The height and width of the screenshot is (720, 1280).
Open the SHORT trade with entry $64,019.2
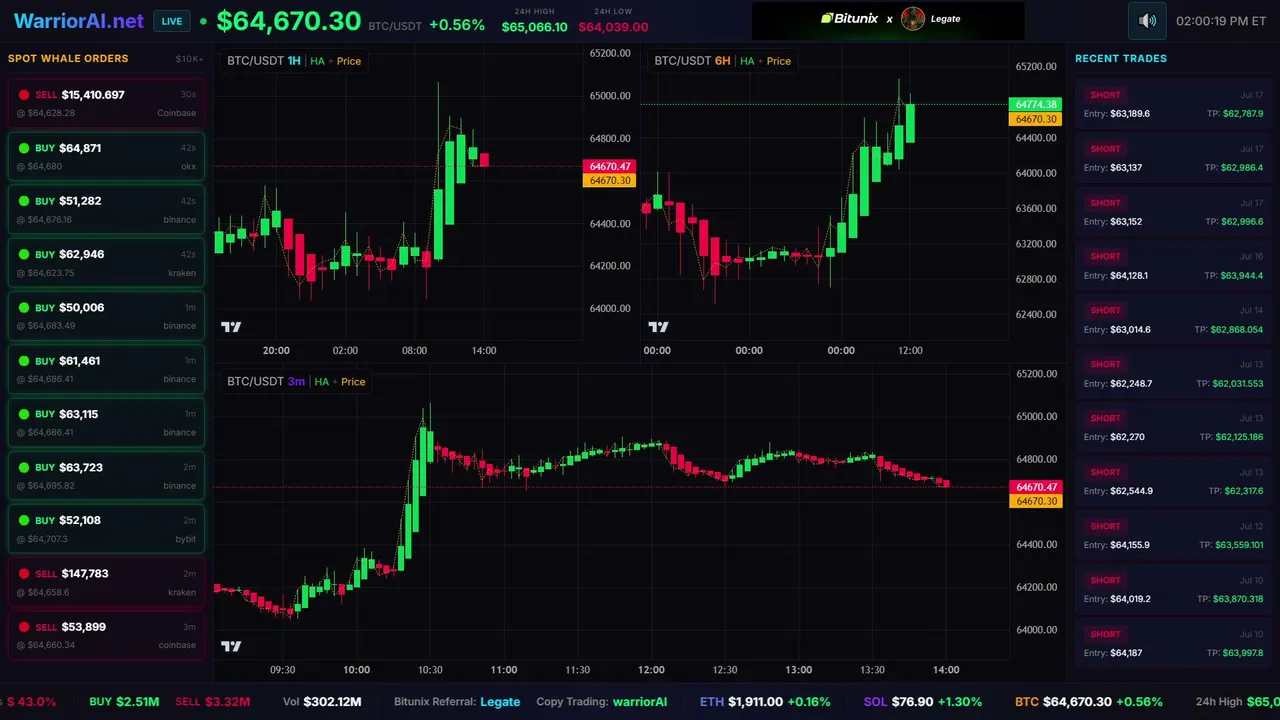pyautogui.click(x=1173, y=590)
